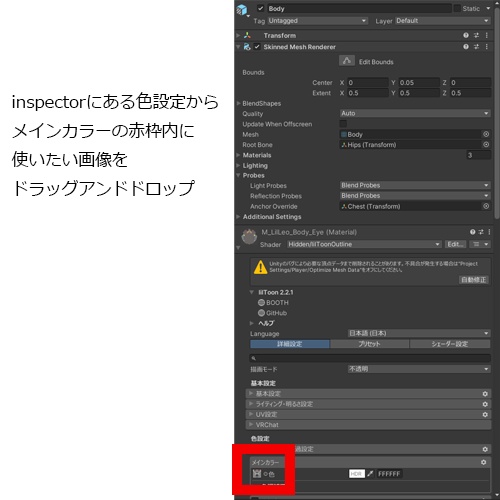Open the Tag dropdown showing Untagged
Screen dimensions: 500x500
(317, 21)
